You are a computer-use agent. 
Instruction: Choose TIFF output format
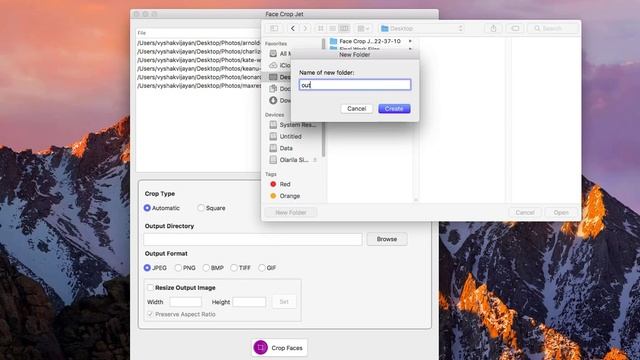(x=234, y=268)
